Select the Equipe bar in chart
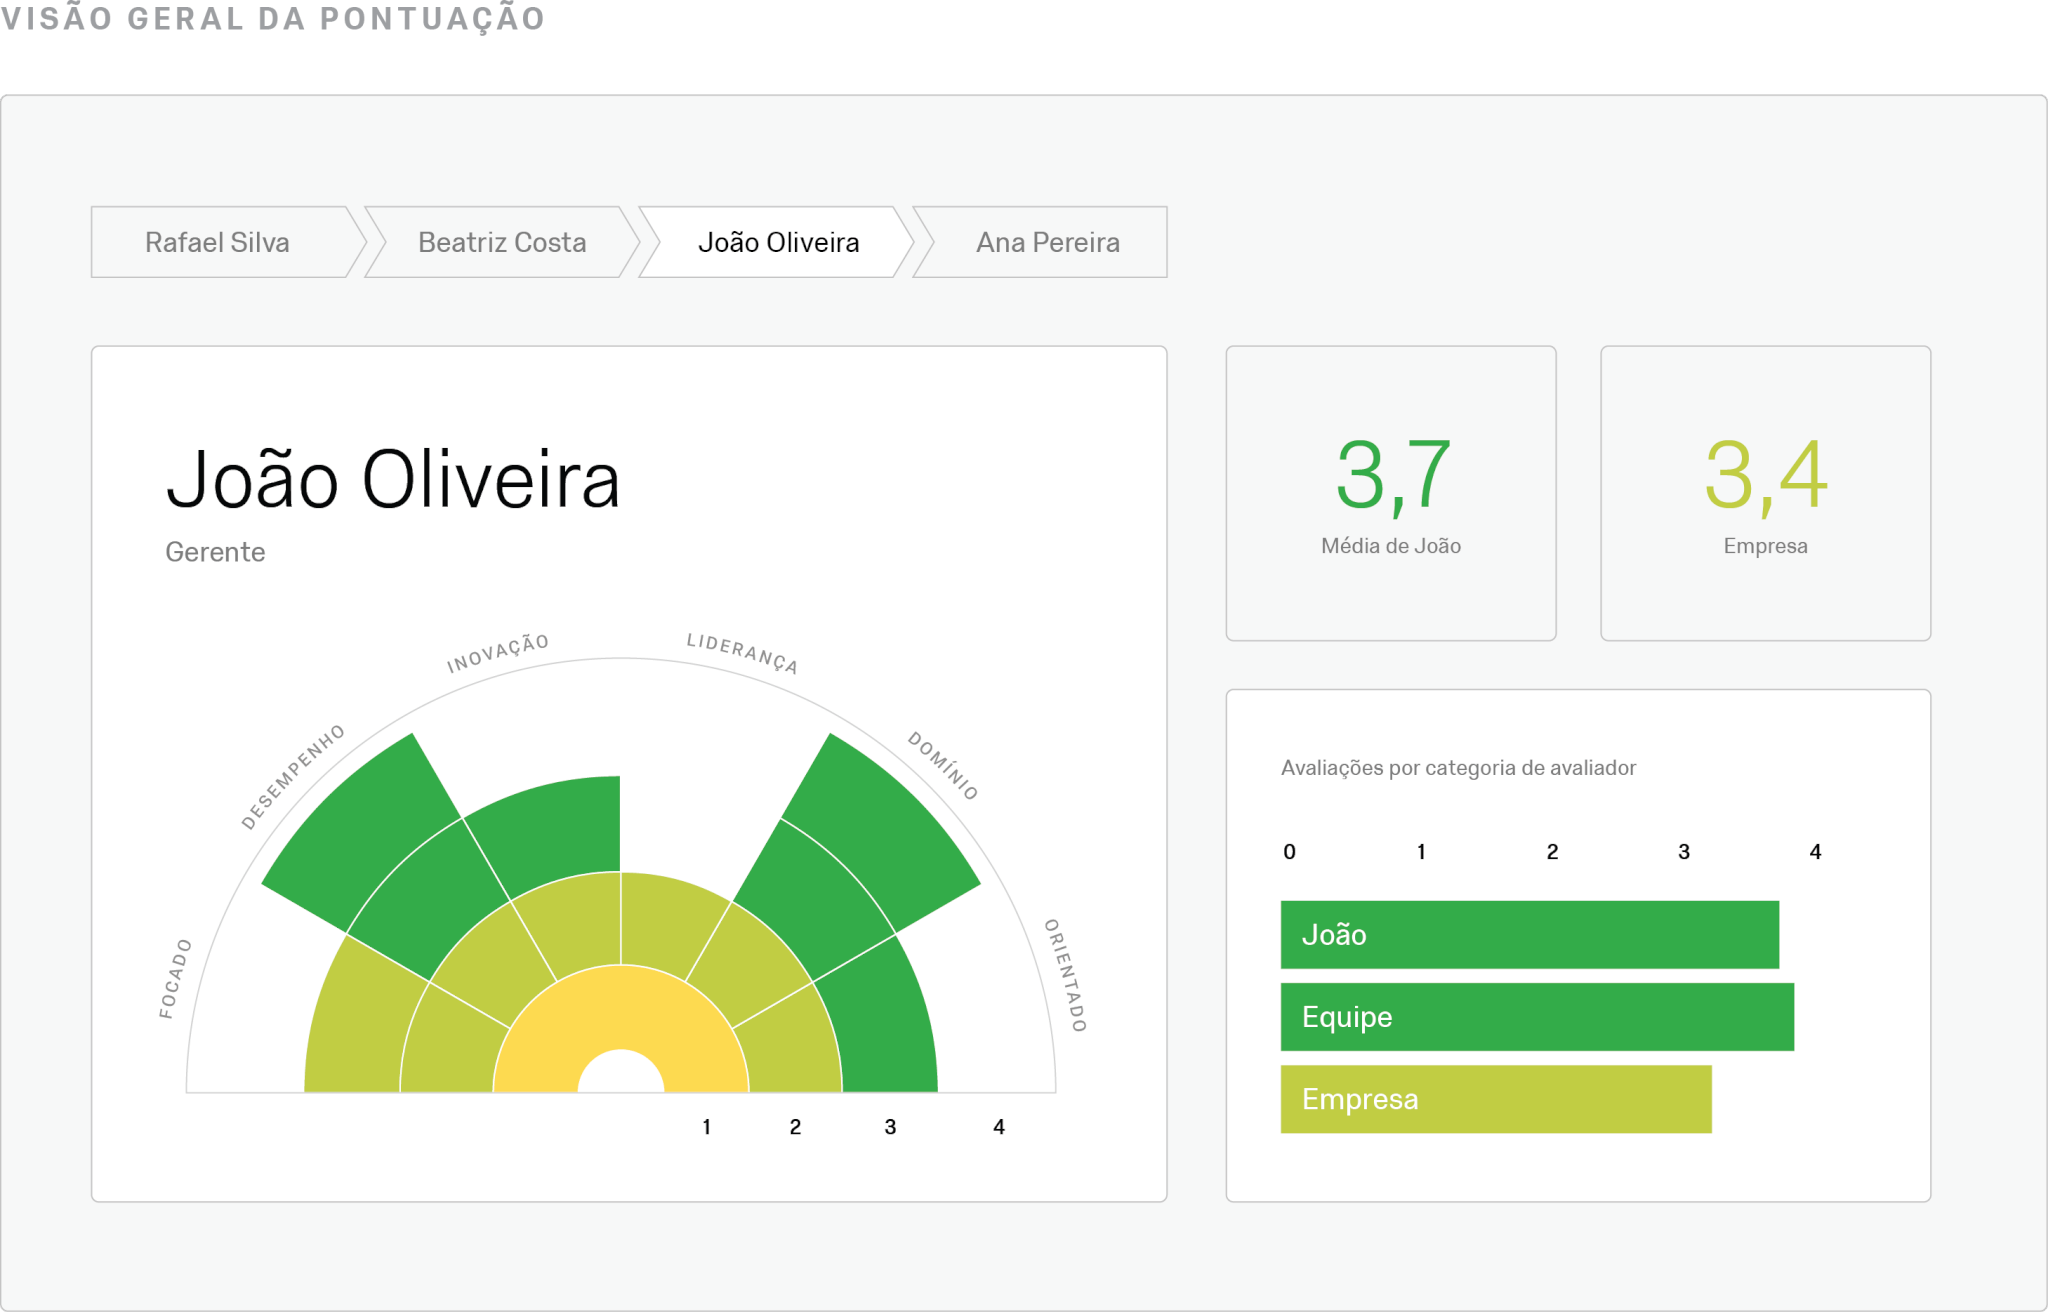Image resolution: width=2048 pixels, height=1312 pixels. pos(1537,1016)
